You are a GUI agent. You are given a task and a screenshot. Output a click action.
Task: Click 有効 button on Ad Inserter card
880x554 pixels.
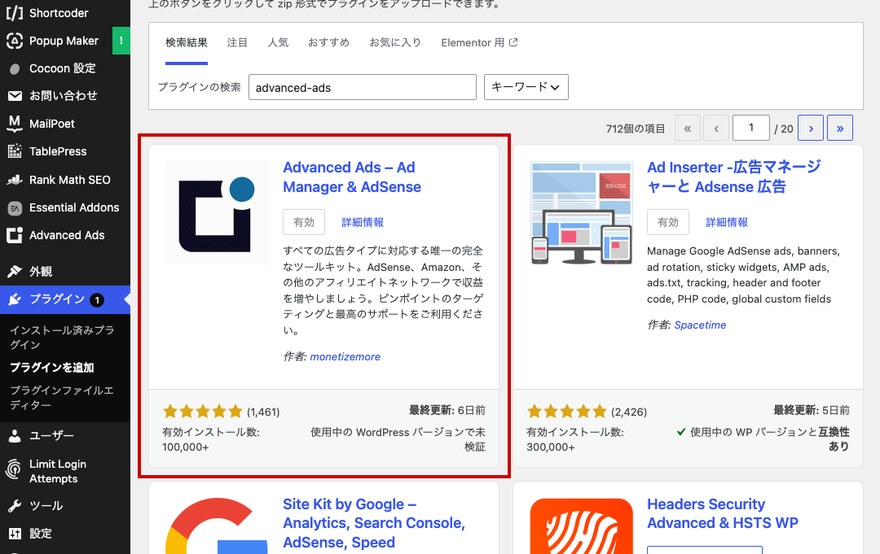point(668,222)
